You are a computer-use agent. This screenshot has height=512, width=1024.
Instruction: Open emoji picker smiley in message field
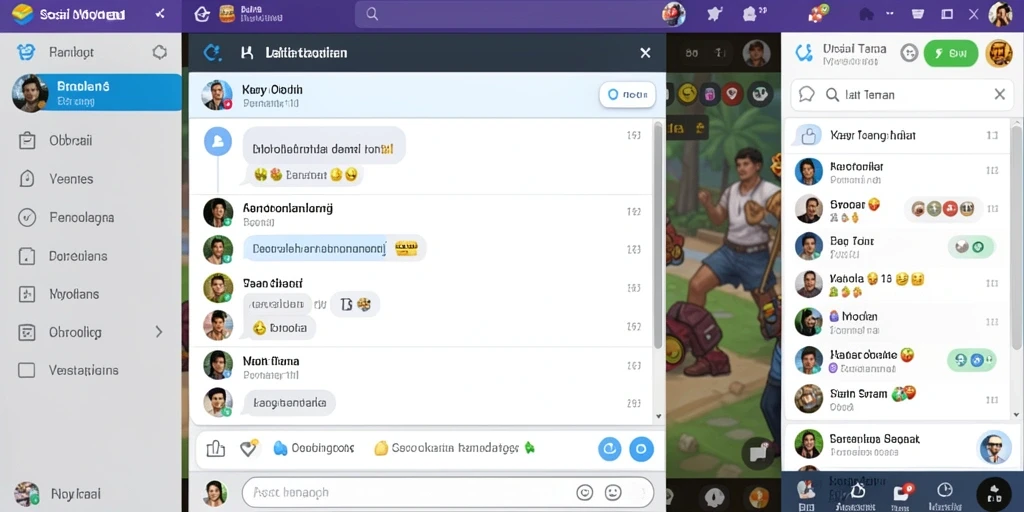(x=613, y=492)
